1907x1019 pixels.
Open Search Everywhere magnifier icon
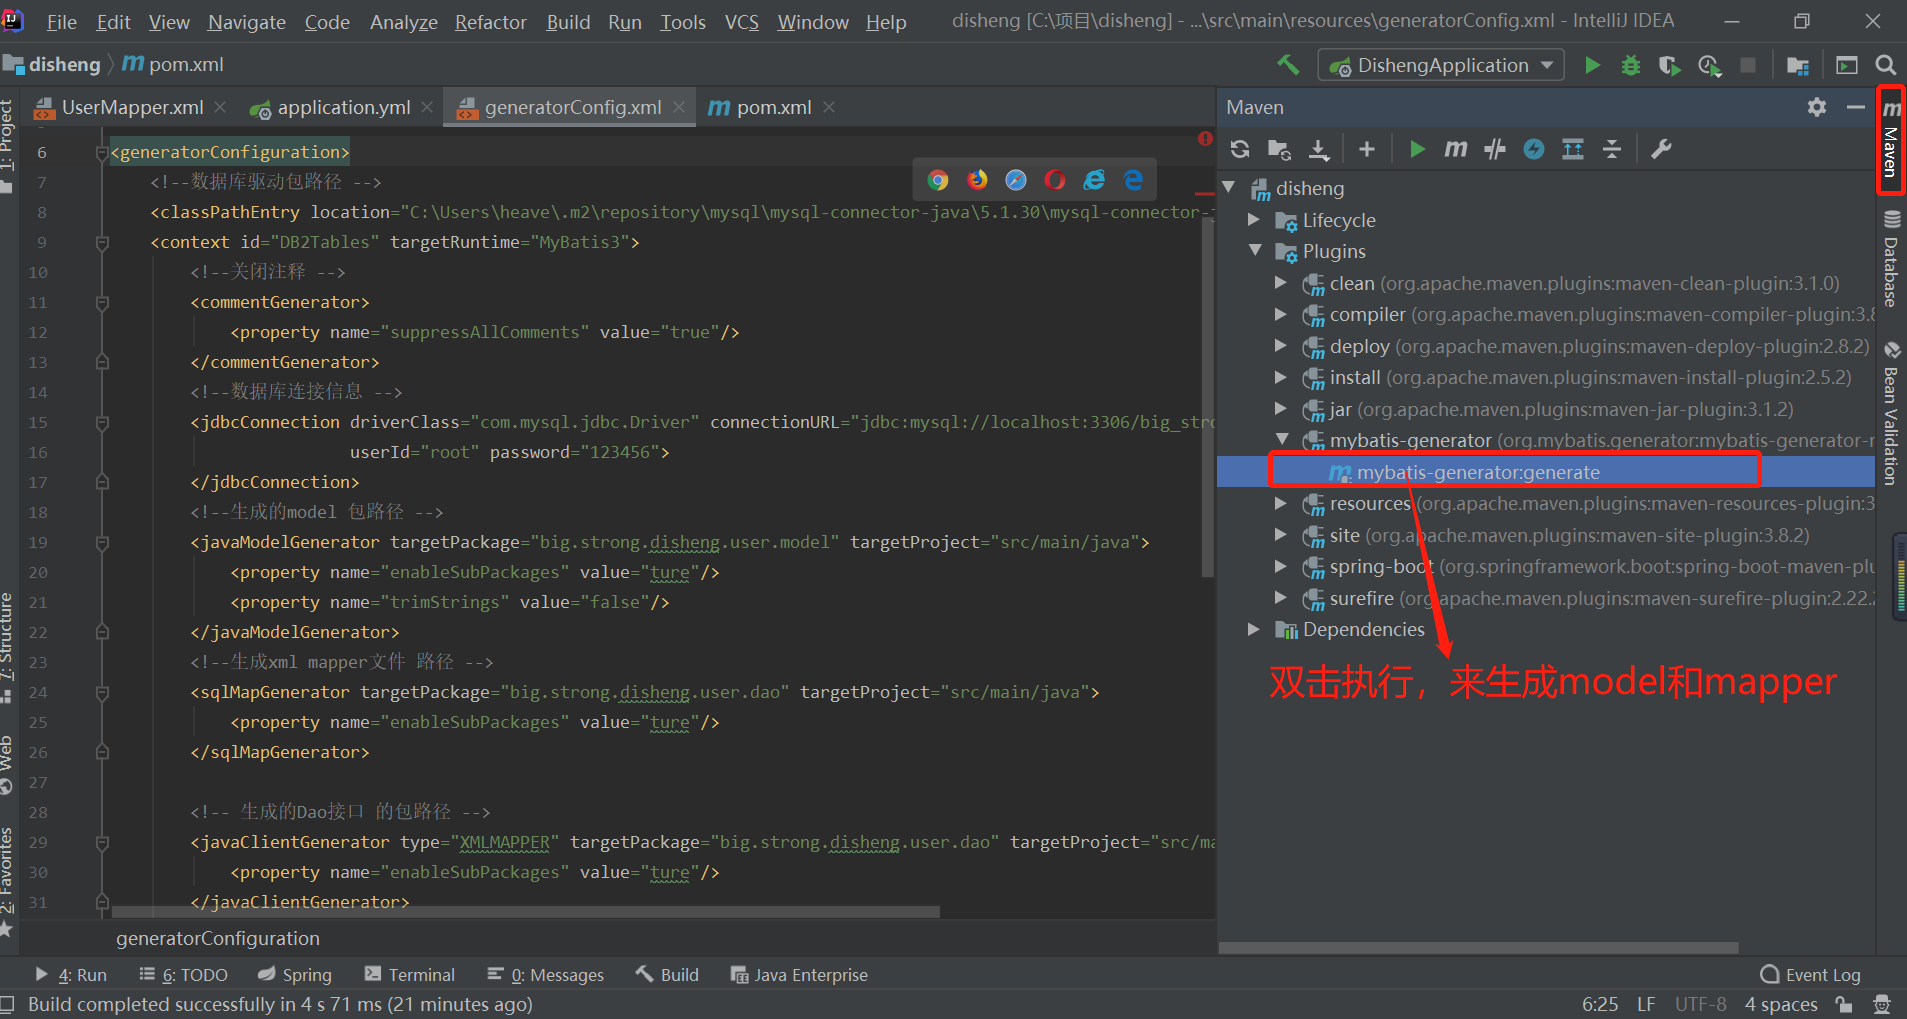tap(1885, 65)
